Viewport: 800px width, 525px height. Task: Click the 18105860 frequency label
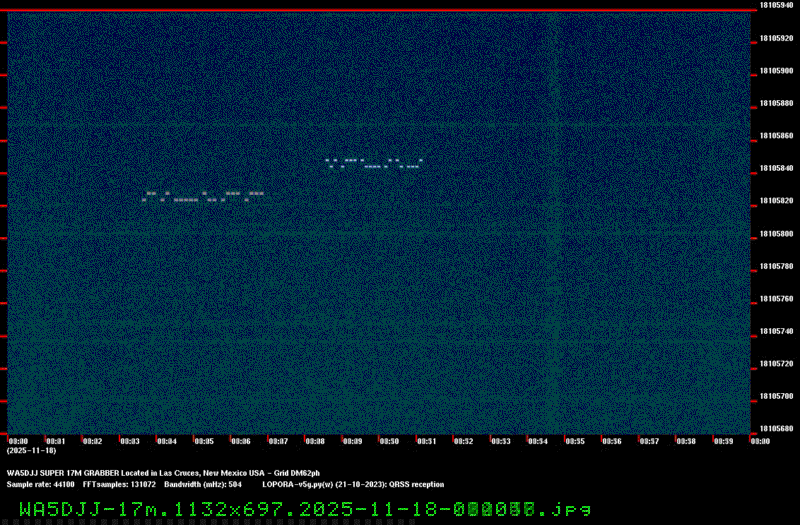click(776, 136)
